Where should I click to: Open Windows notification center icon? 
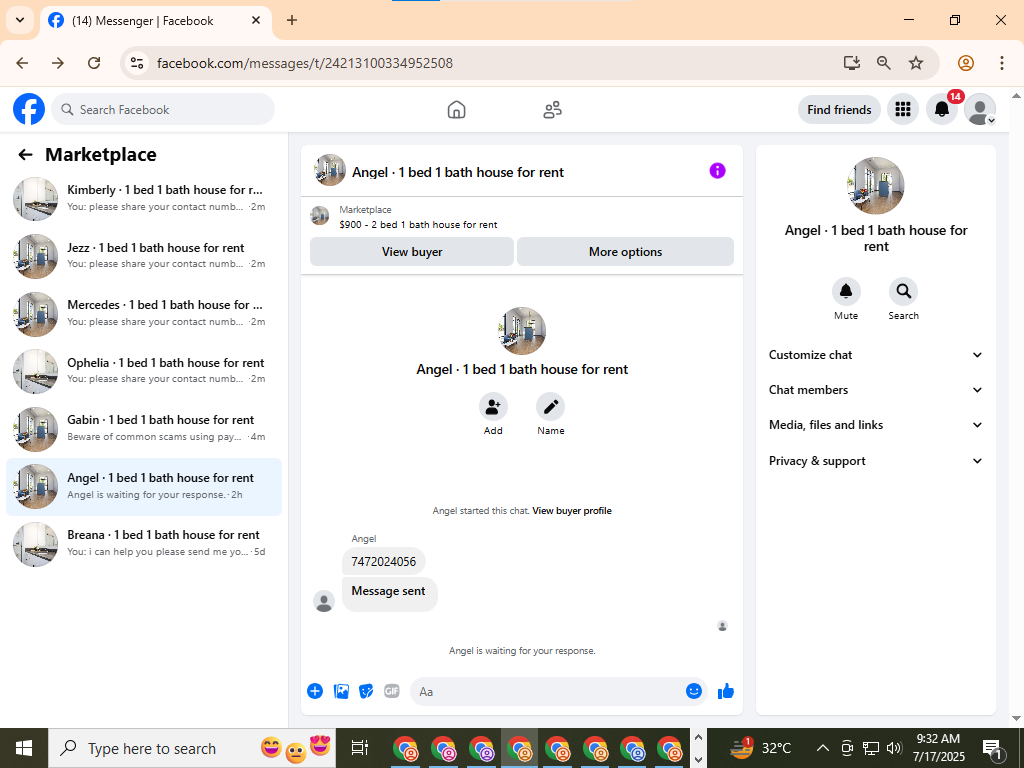pos(992,749)
